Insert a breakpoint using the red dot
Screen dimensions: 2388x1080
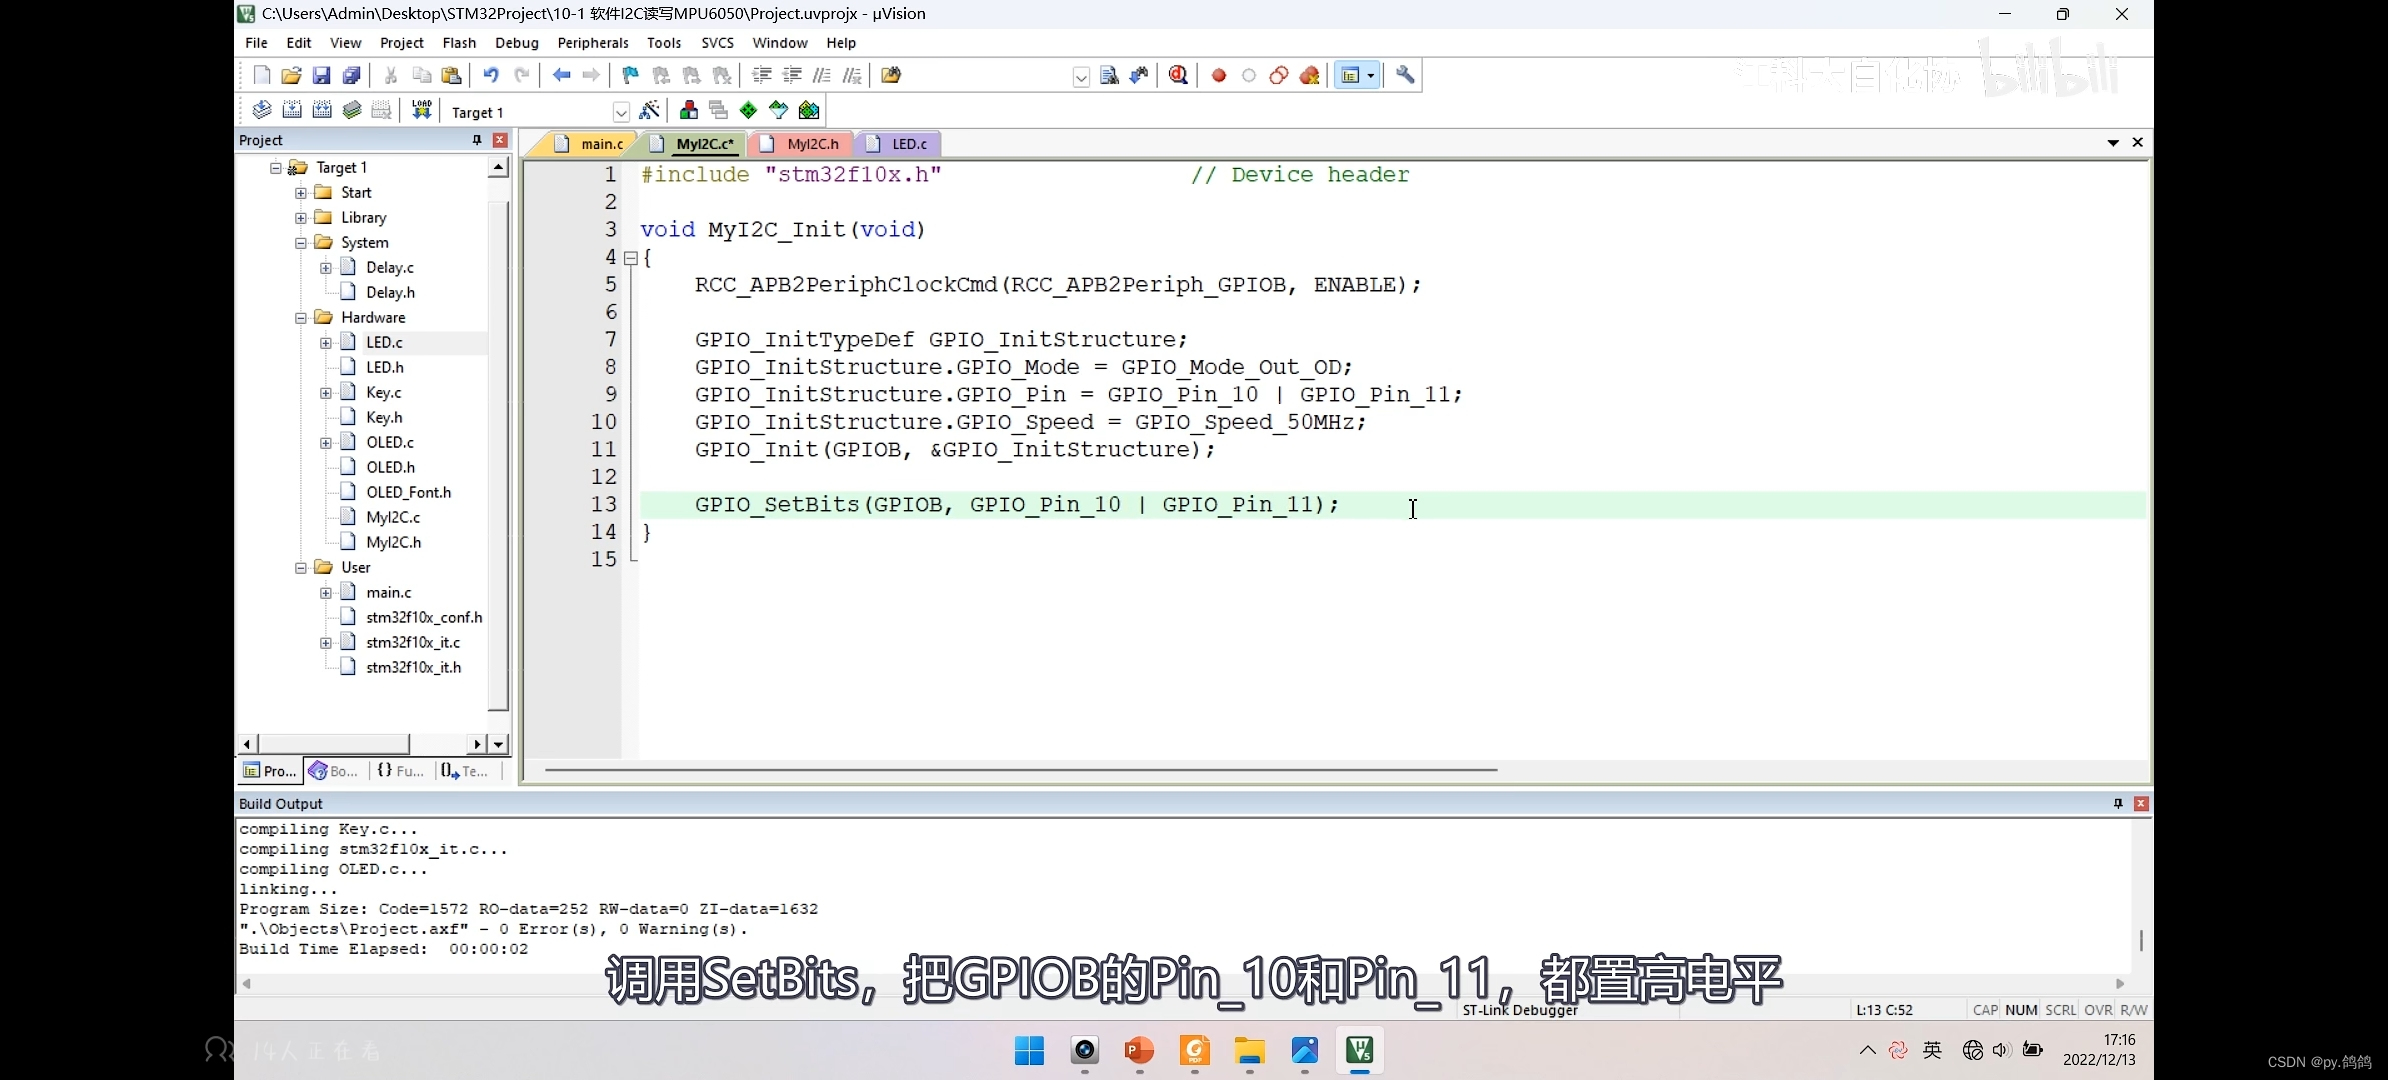[x=1218, y=75]
